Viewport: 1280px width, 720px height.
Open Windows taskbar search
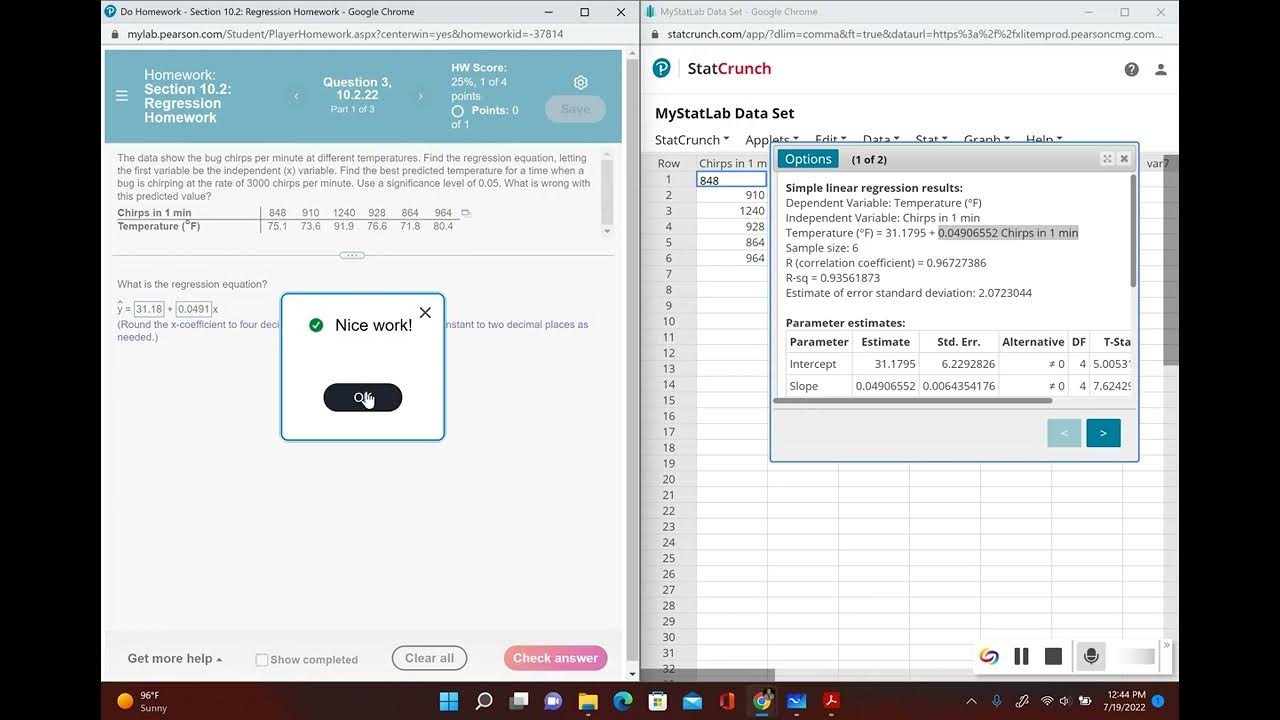484,701
